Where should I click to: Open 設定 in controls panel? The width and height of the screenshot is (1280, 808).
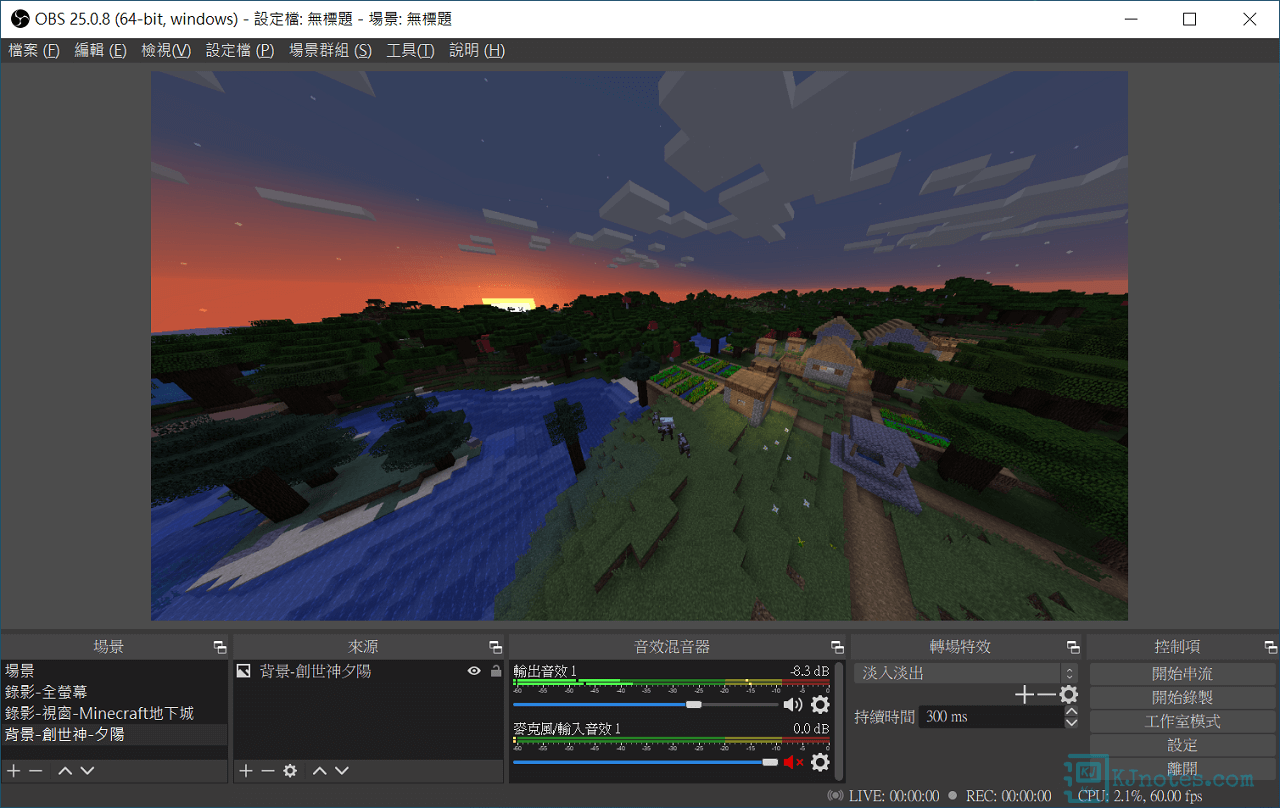1182,745
